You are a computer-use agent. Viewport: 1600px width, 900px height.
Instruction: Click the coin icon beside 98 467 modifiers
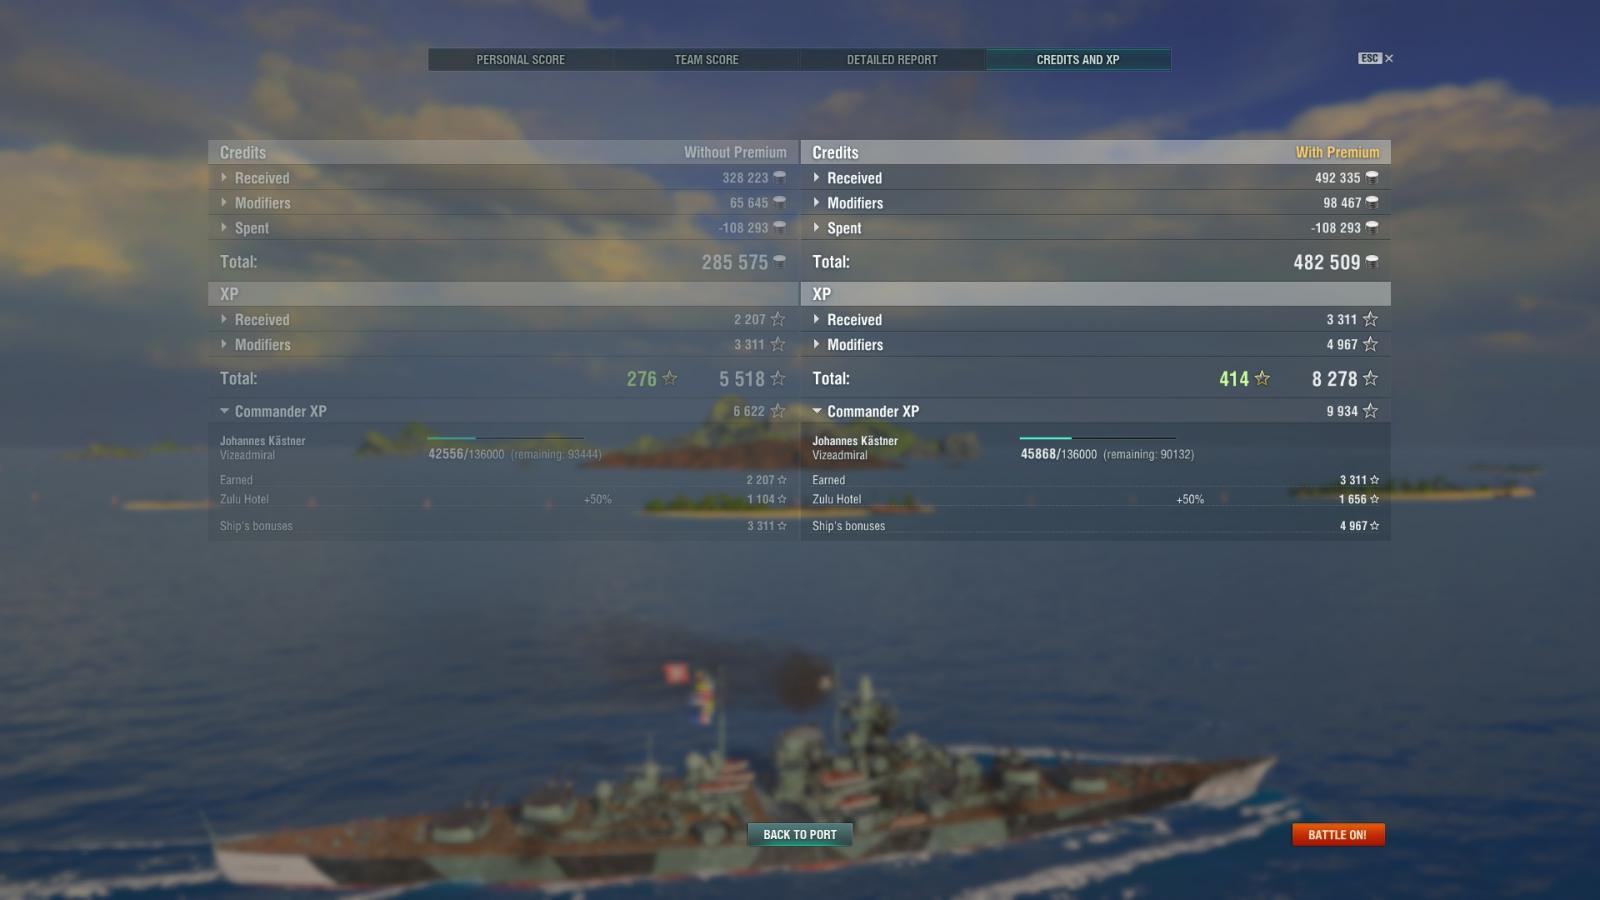click(x=1372, y=203)
